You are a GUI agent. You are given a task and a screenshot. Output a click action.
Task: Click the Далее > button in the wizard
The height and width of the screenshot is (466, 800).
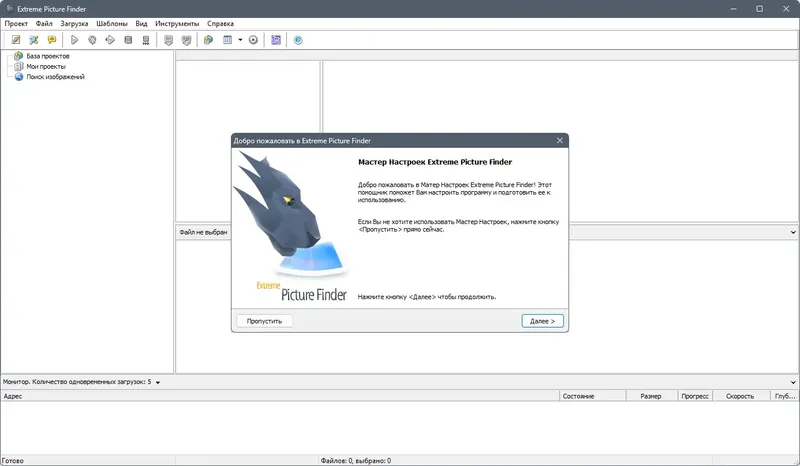(x=542, y=321)
